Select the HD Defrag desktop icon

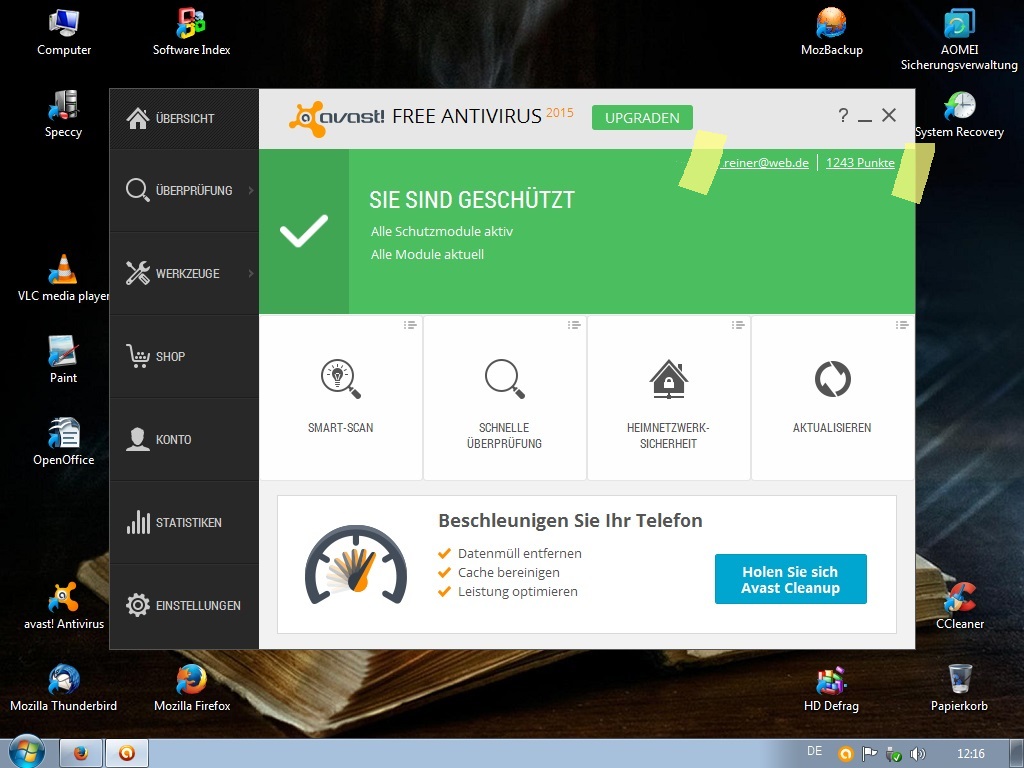(831, 688)
